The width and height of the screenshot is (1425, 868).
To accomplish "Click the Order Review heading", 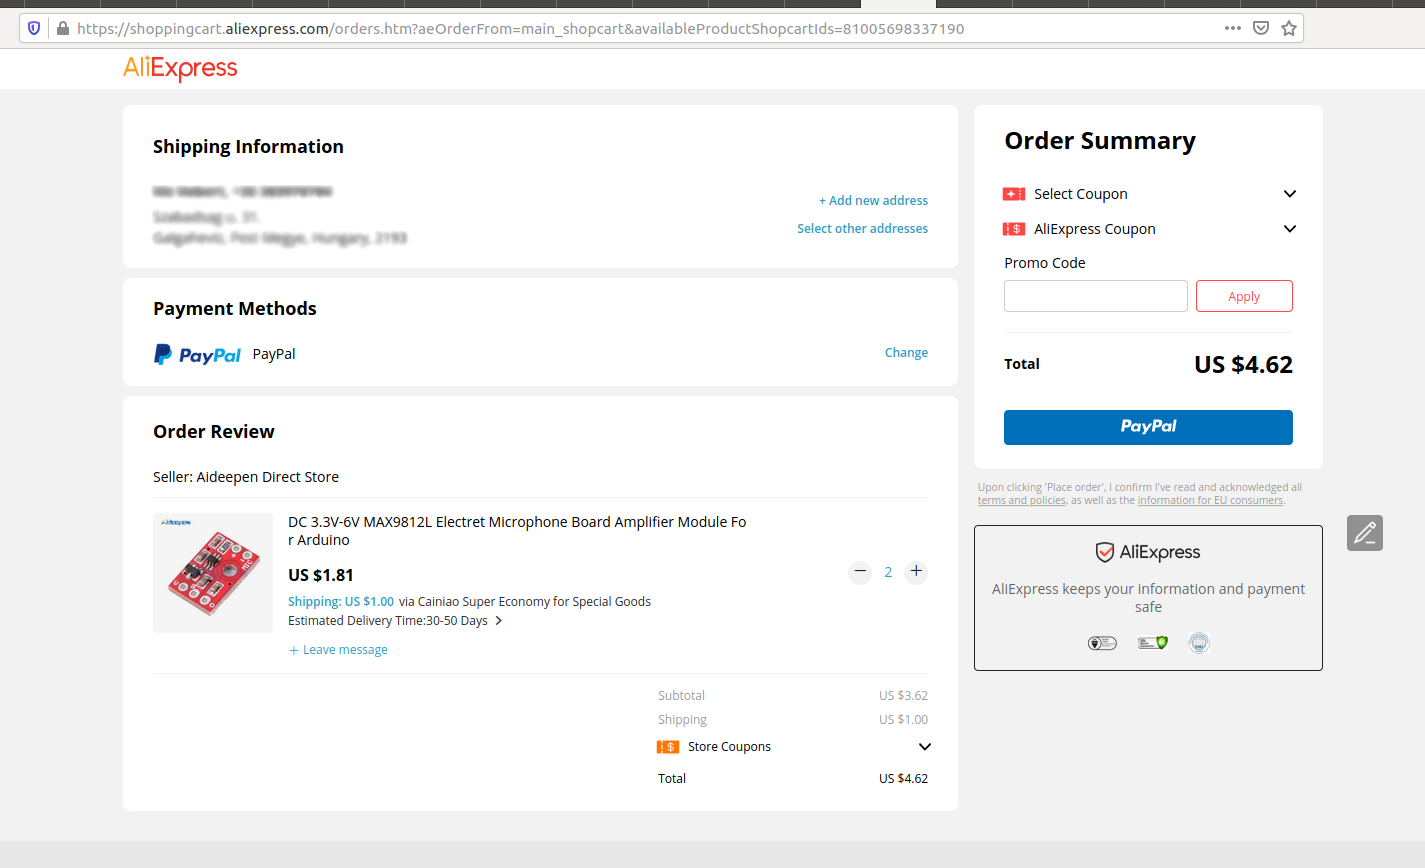I will coord(214,432).
